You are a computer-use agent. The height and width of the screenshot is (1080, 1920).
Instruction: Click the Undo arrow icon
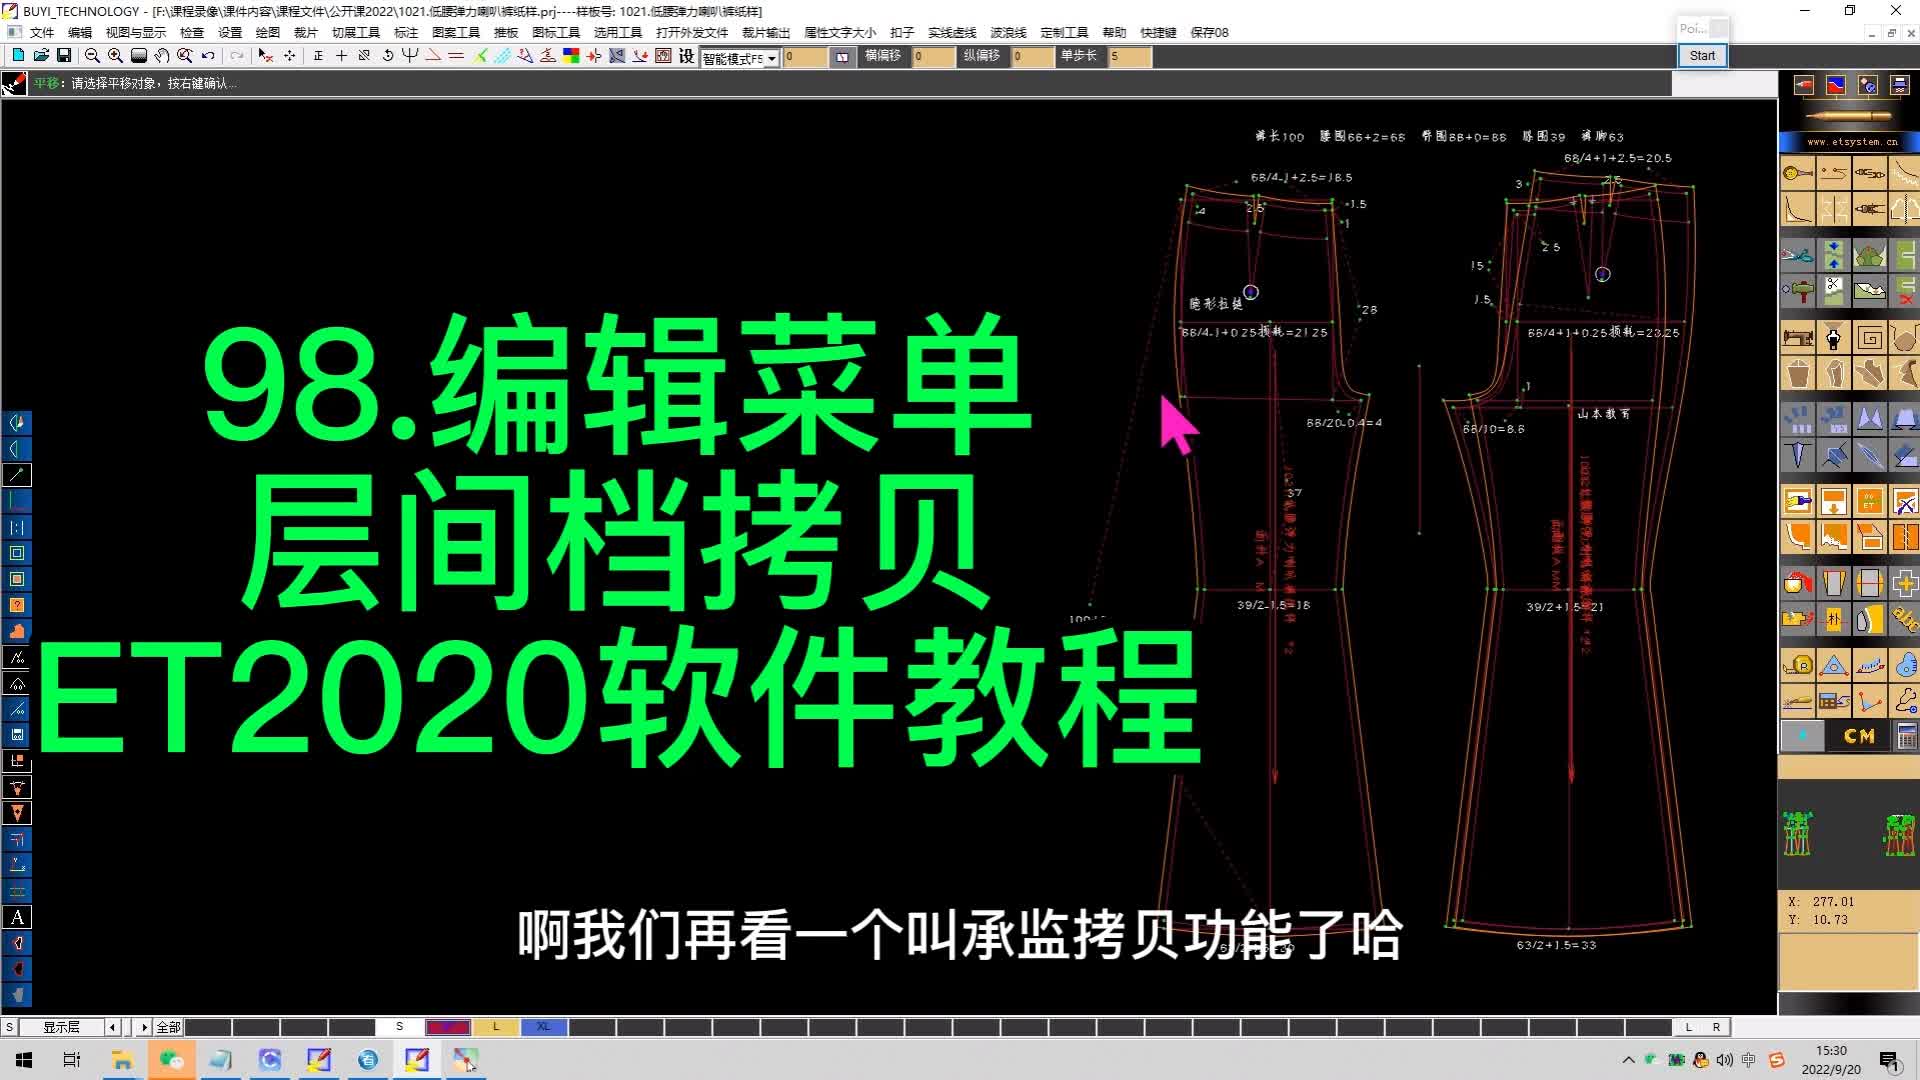point(208,56)
